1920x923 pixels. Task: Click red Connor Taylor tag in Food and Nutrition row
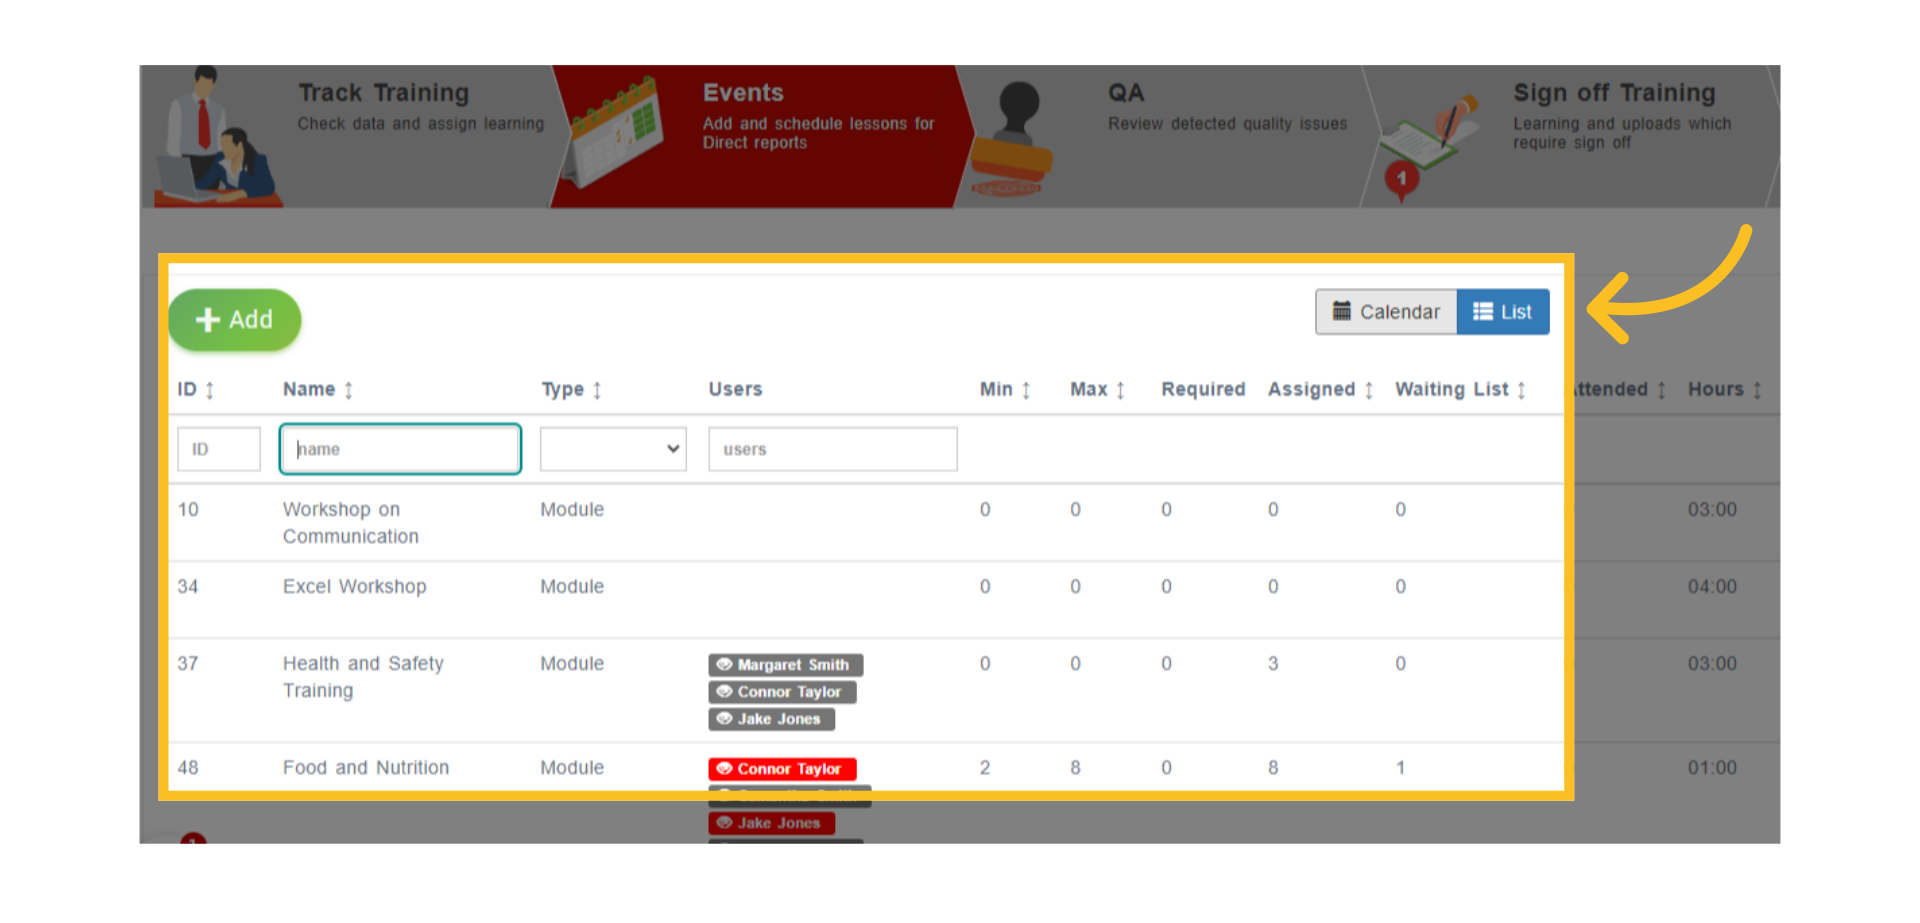tap(783, 769)
